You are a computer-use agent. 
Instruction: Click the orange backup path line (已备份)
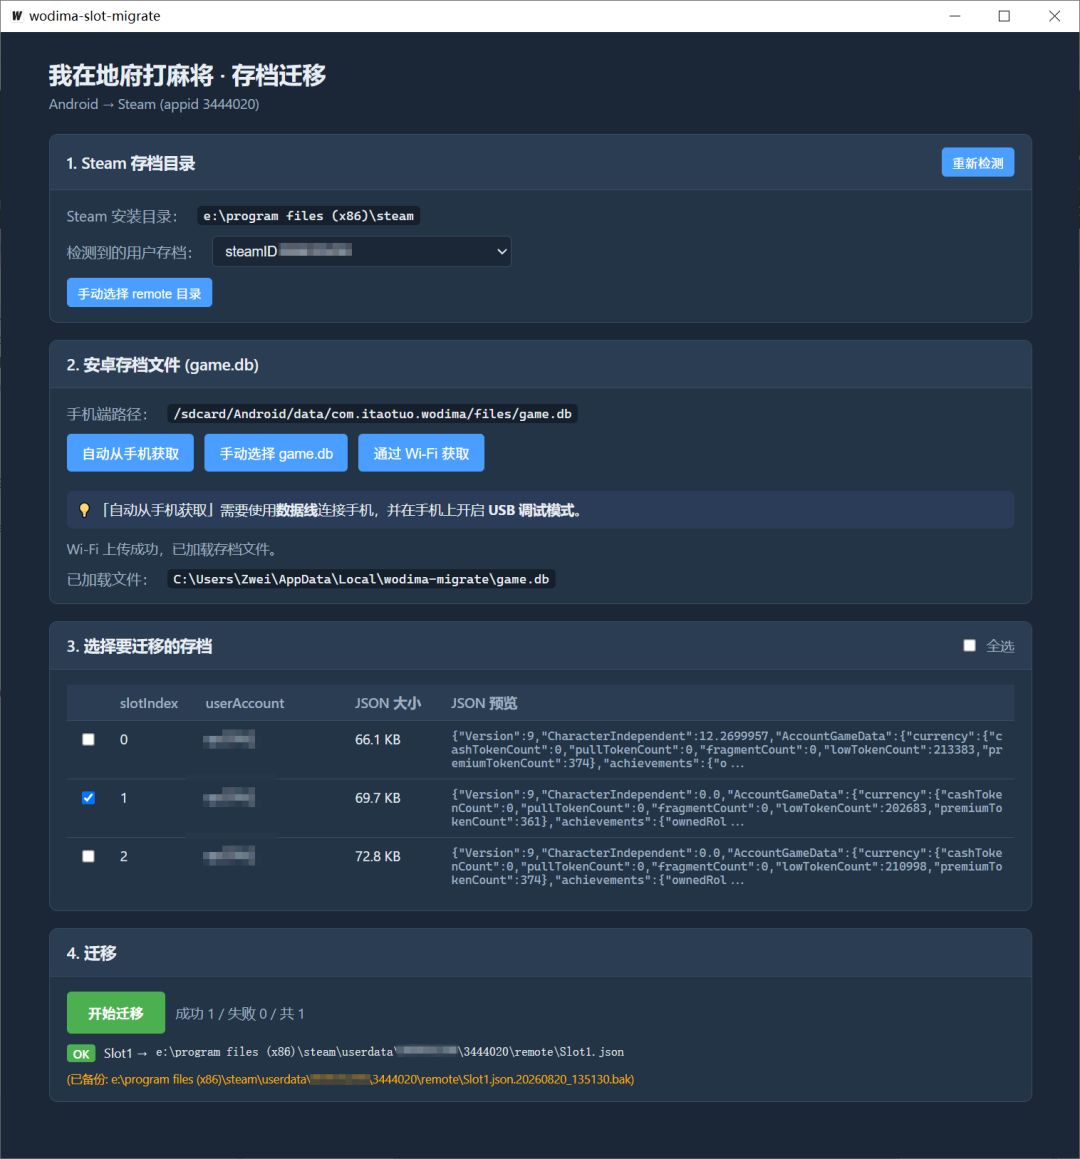click(350, 1079)
